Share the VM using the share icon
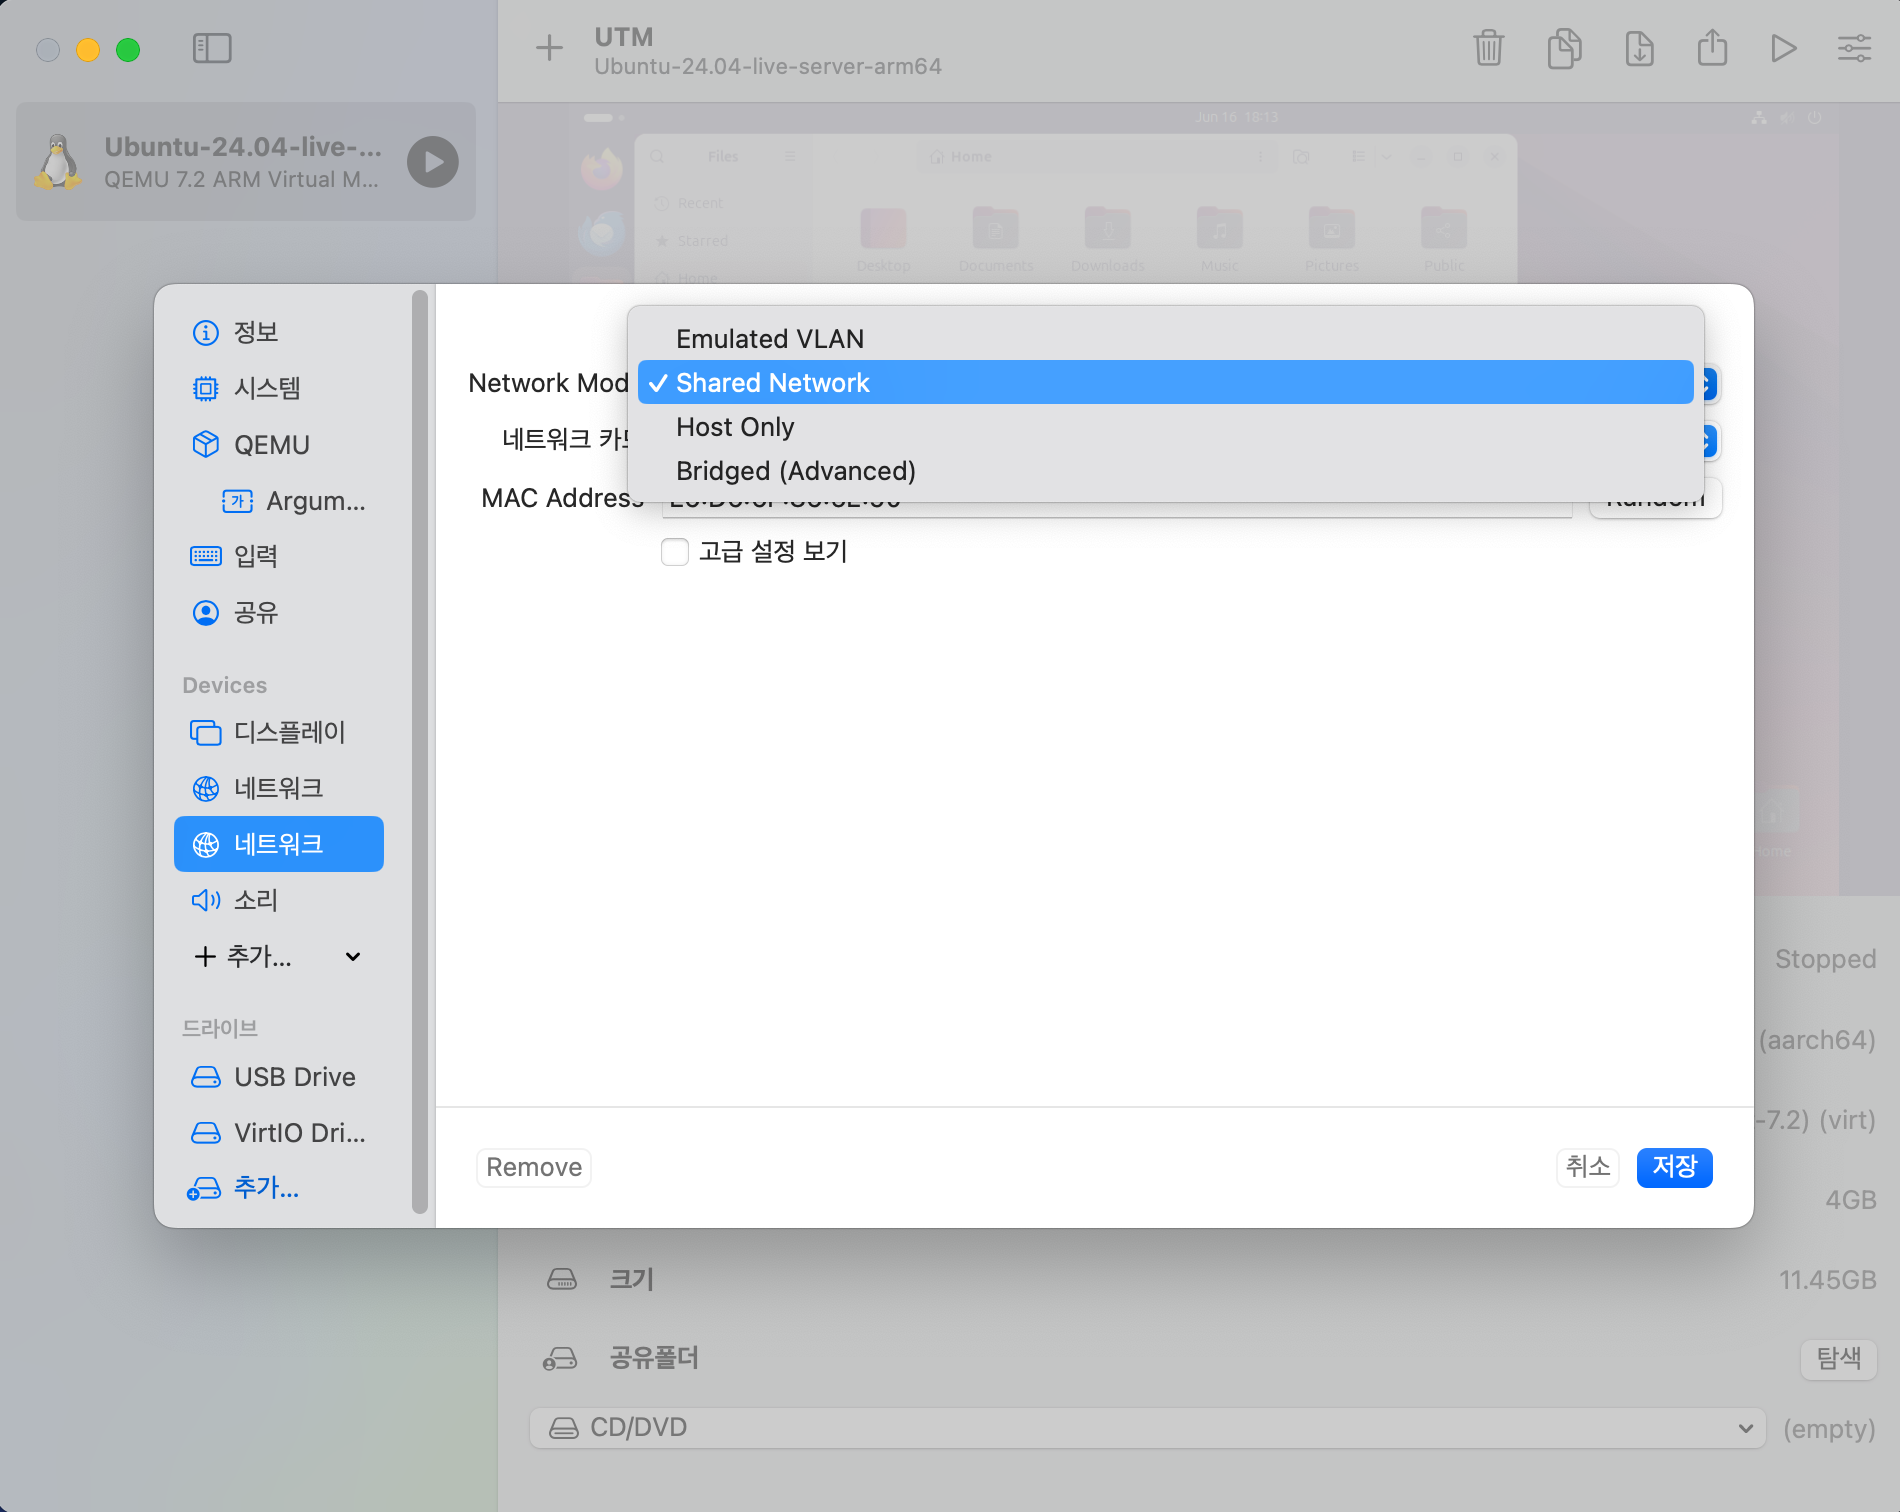This screenshot has height=1512, width=1900. tap(1712, 47)
